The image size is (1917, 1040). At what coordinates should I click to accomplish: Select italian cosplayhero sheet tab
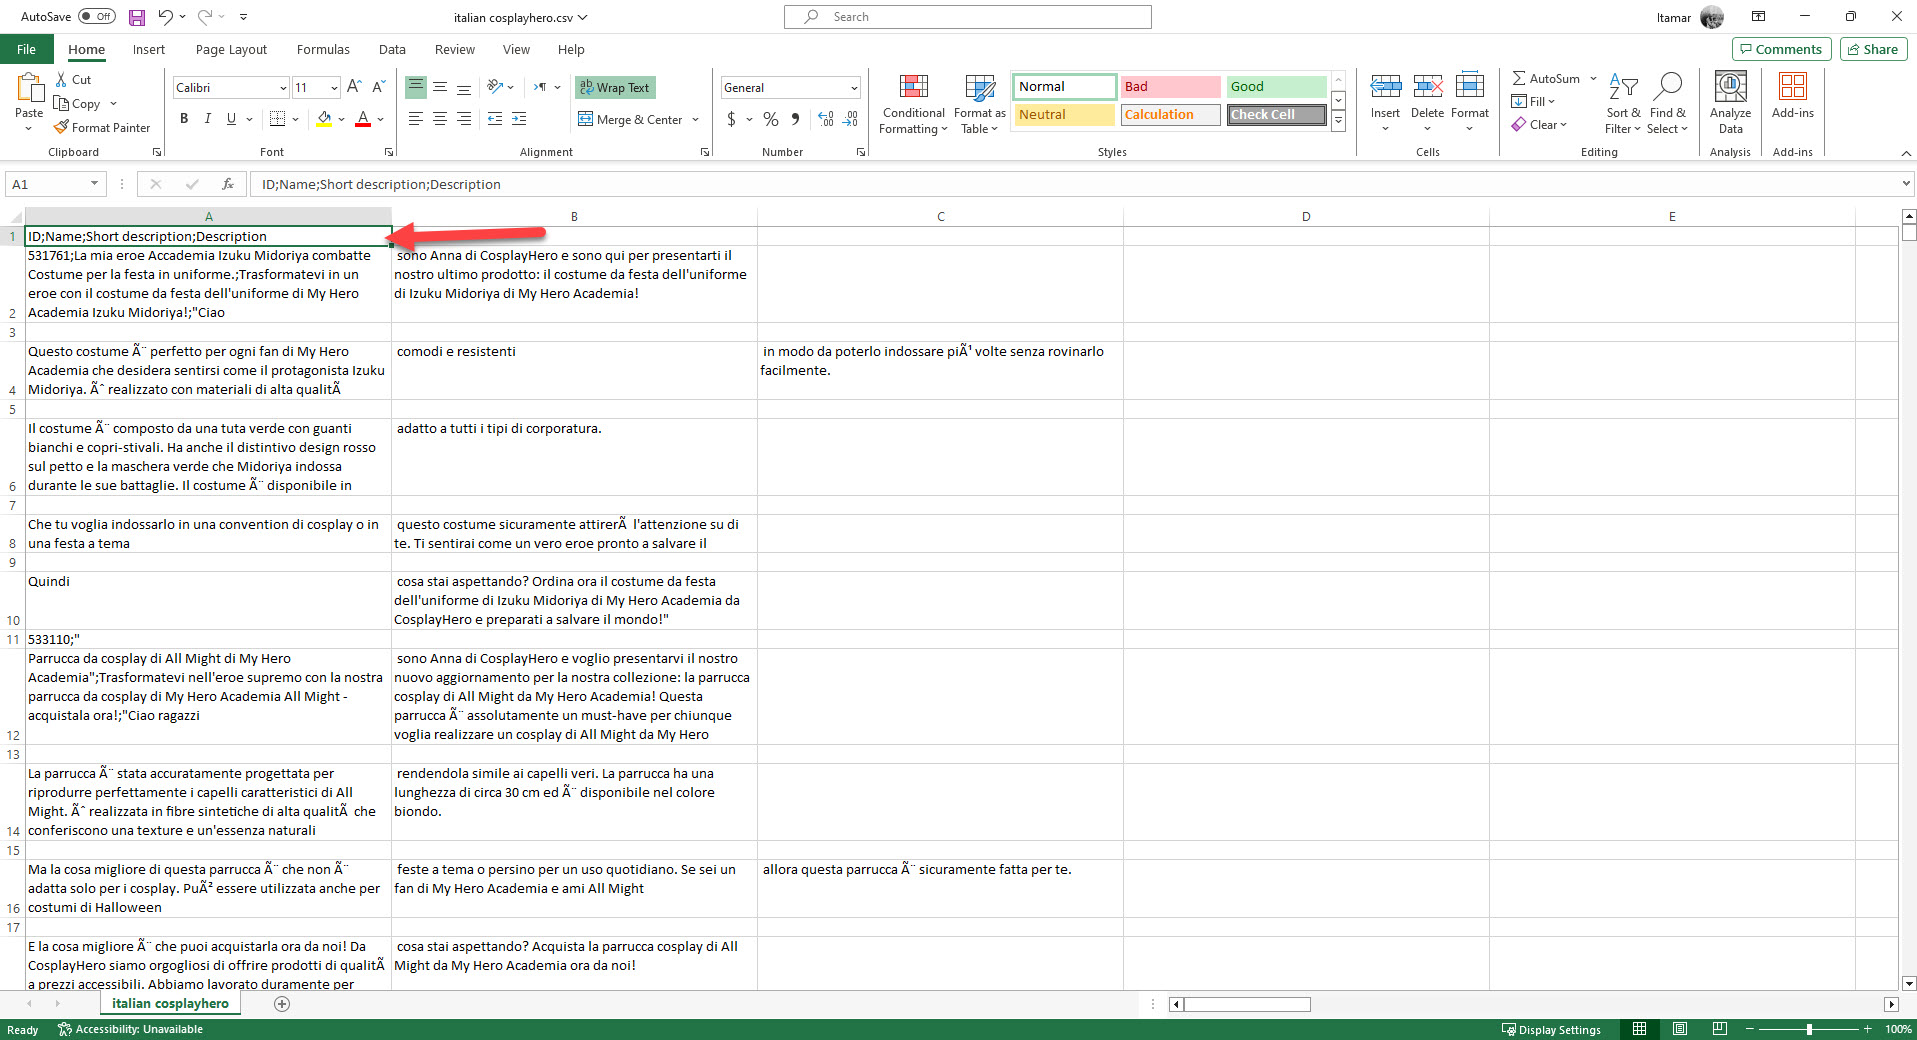170,1004
